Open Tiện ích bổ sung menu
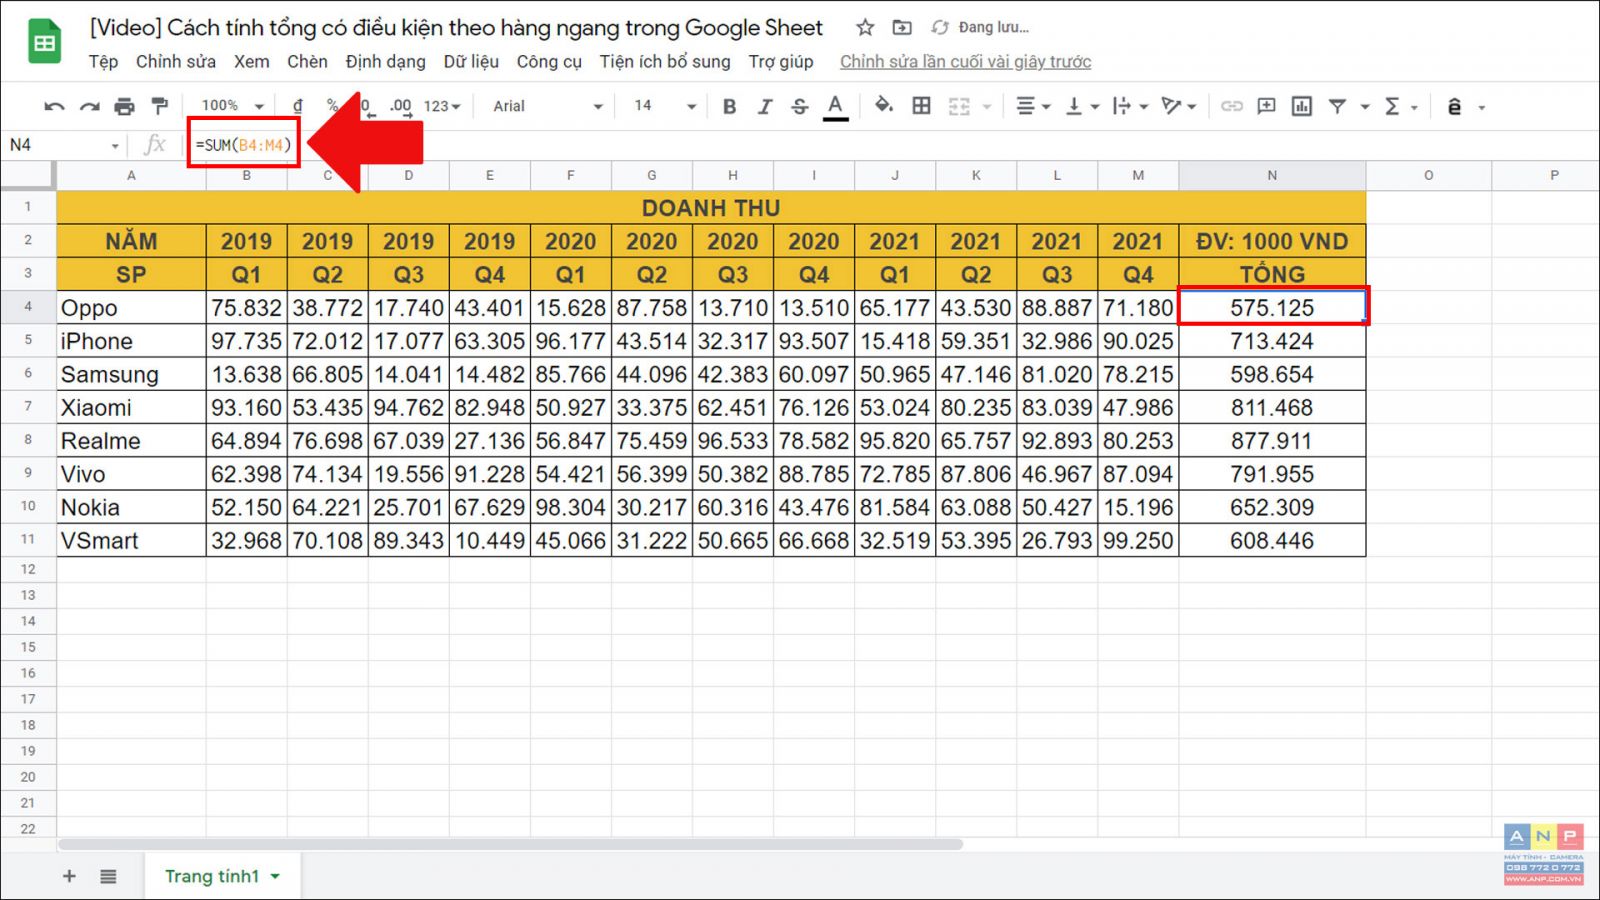Viewport: 1600px width, 900px height. click(665, 62)
